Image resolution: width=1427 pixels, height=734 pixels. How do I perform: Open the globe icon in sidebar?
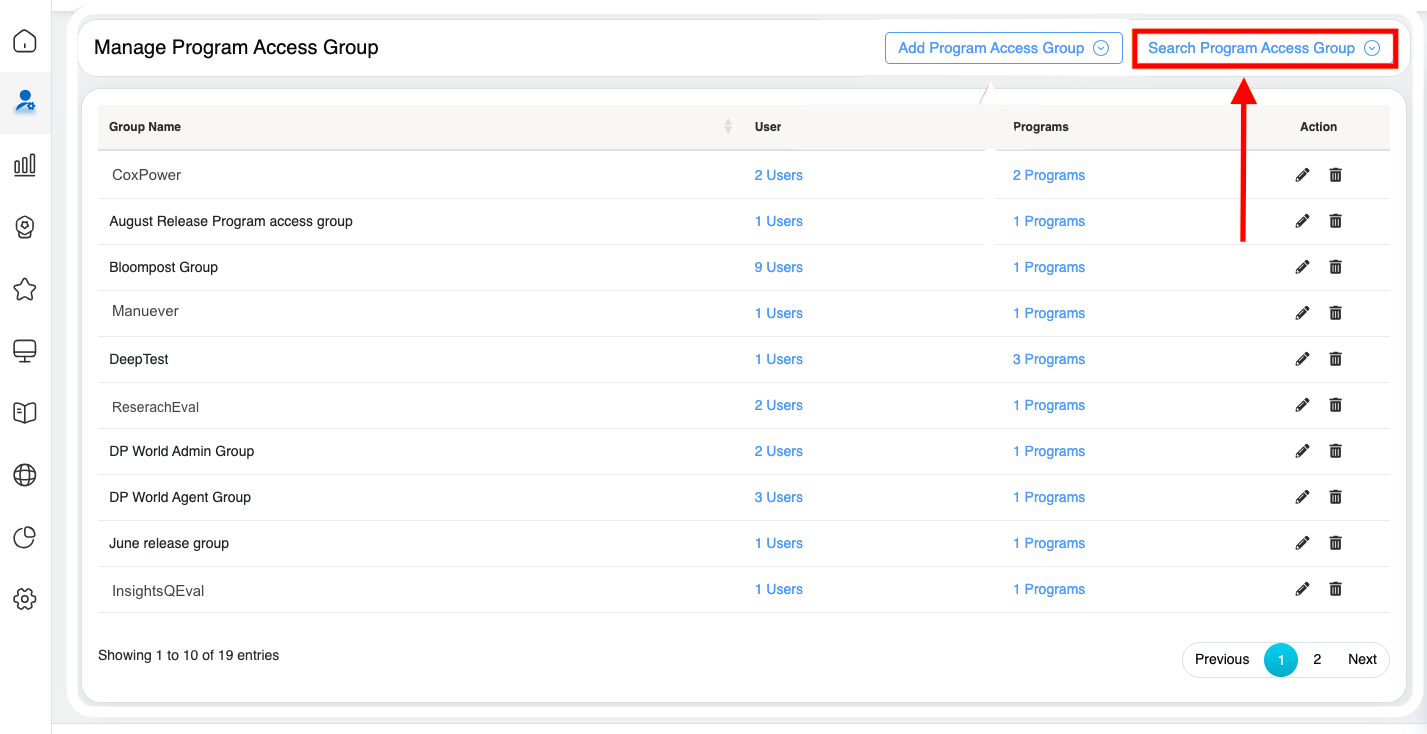coord(25,475)
